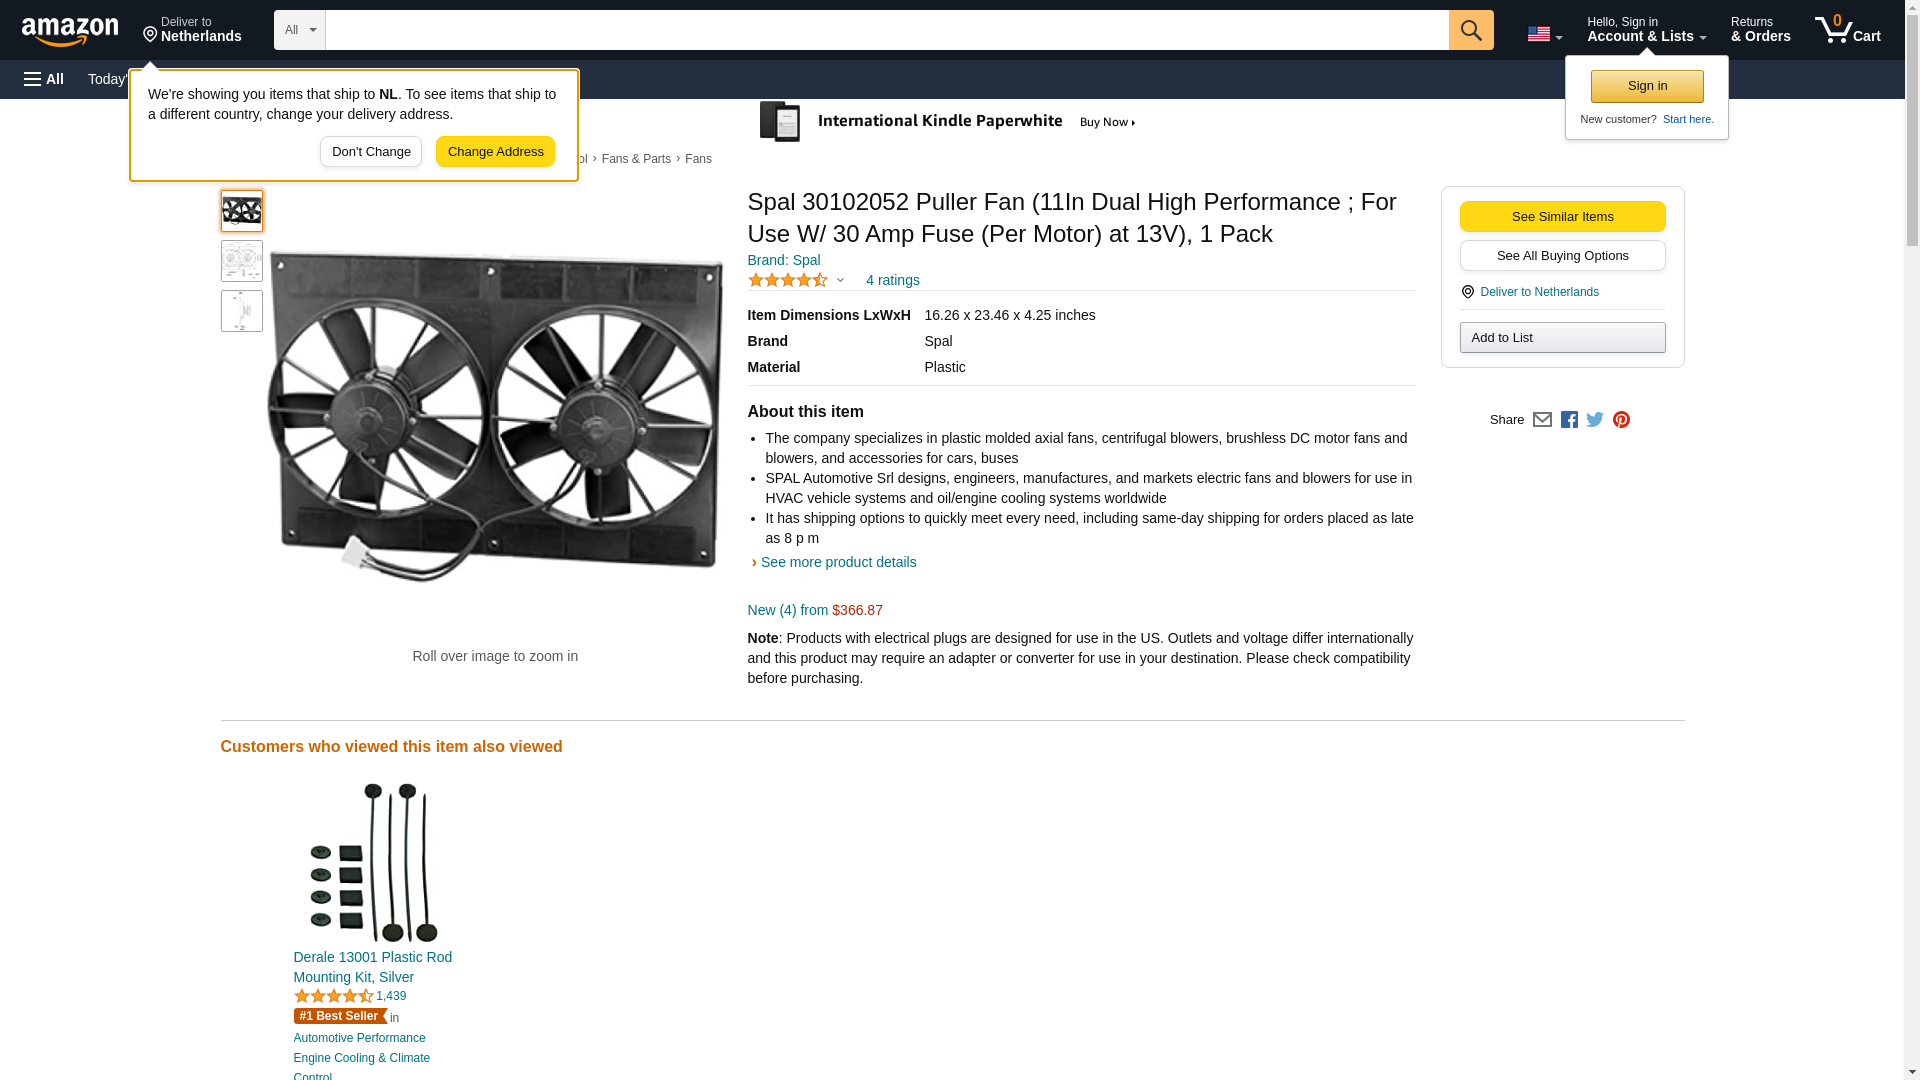The width and height of the screenshot is (1920, 1080).
Task: Share product via email icon
Action: click(x=1542, y=420)
